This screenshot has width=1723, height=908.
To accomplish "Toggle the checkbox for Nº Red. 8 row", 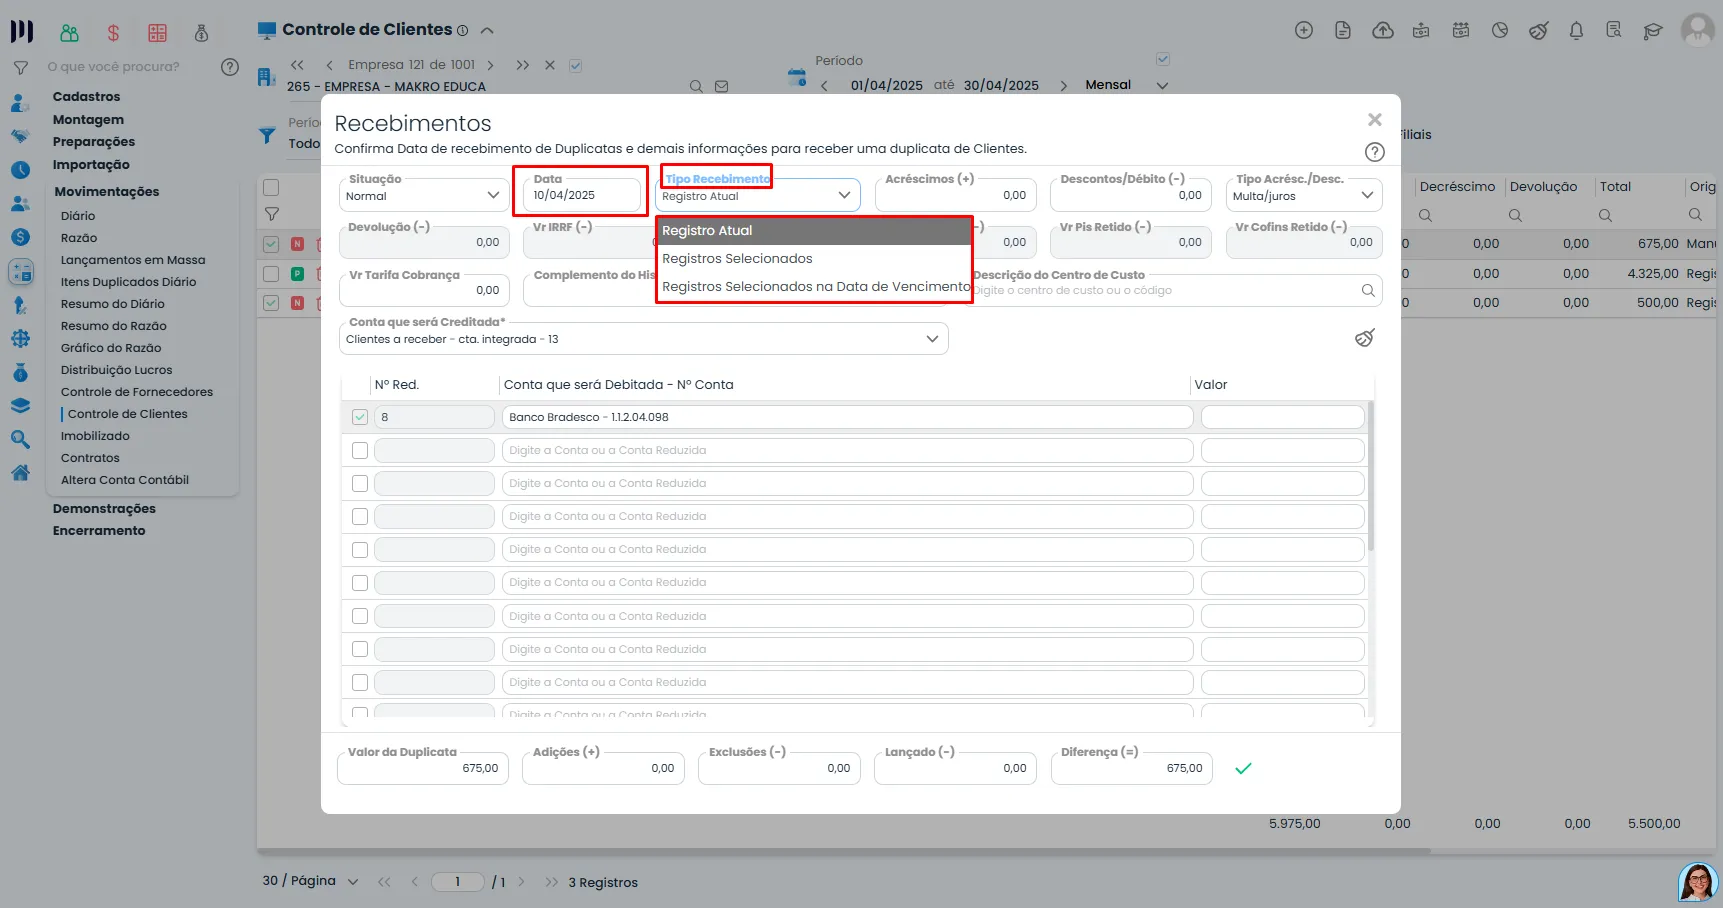I will click(360, 417).
